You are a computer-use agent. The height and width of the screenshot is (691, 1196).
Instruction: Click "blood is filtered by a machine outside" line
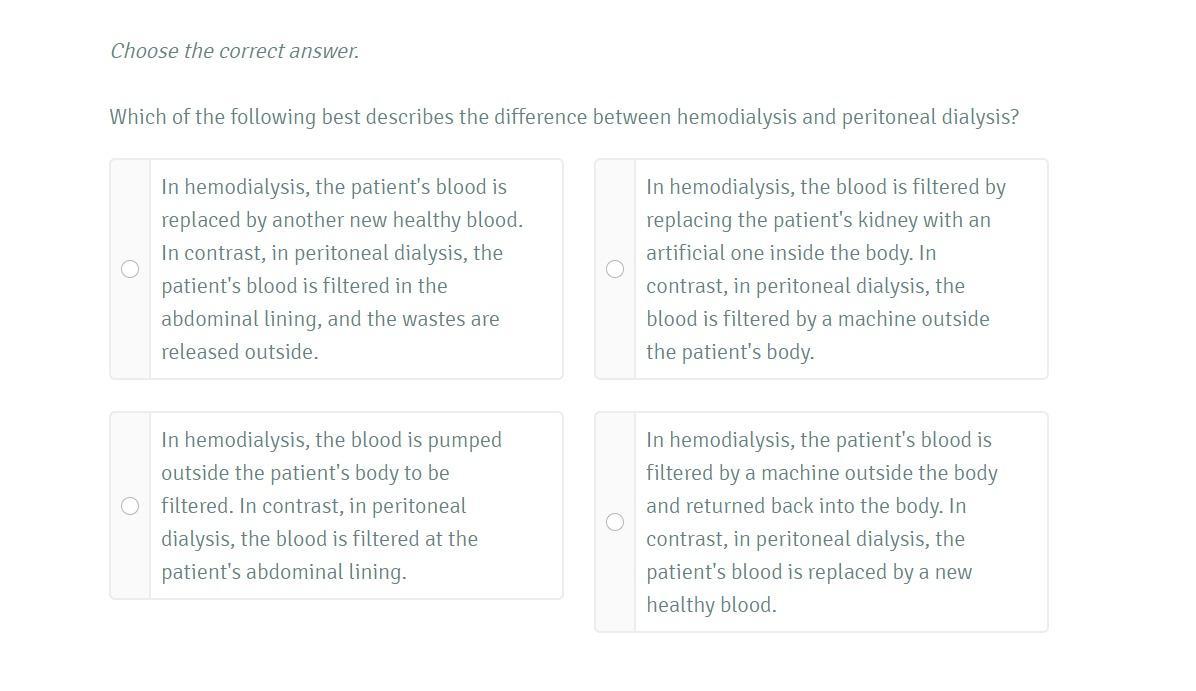coord(817,319)
